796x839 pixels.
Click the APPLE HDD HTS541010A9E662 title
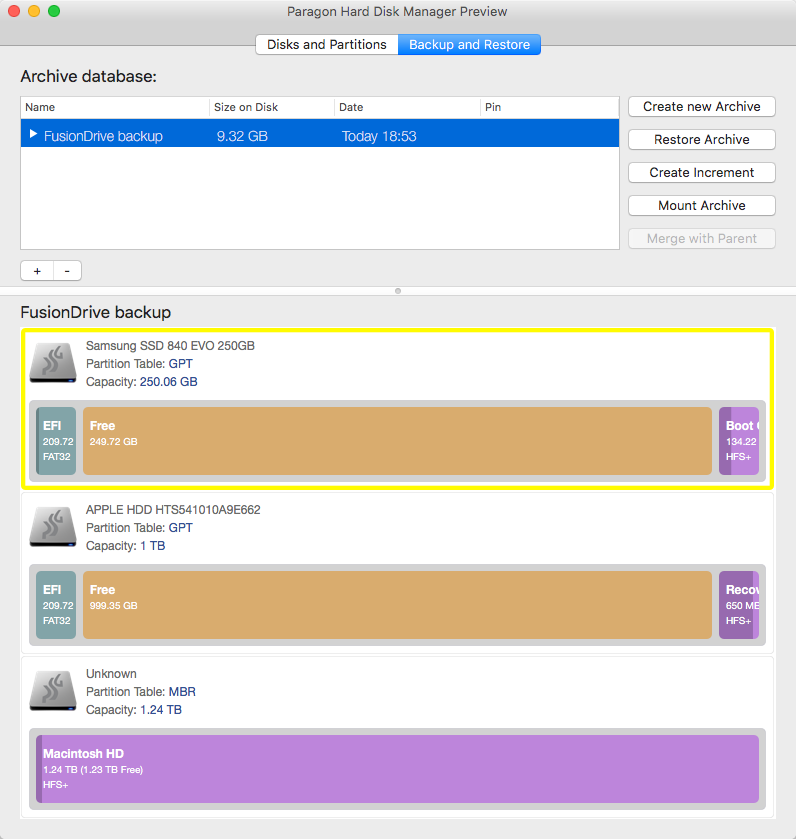(173, 509)
